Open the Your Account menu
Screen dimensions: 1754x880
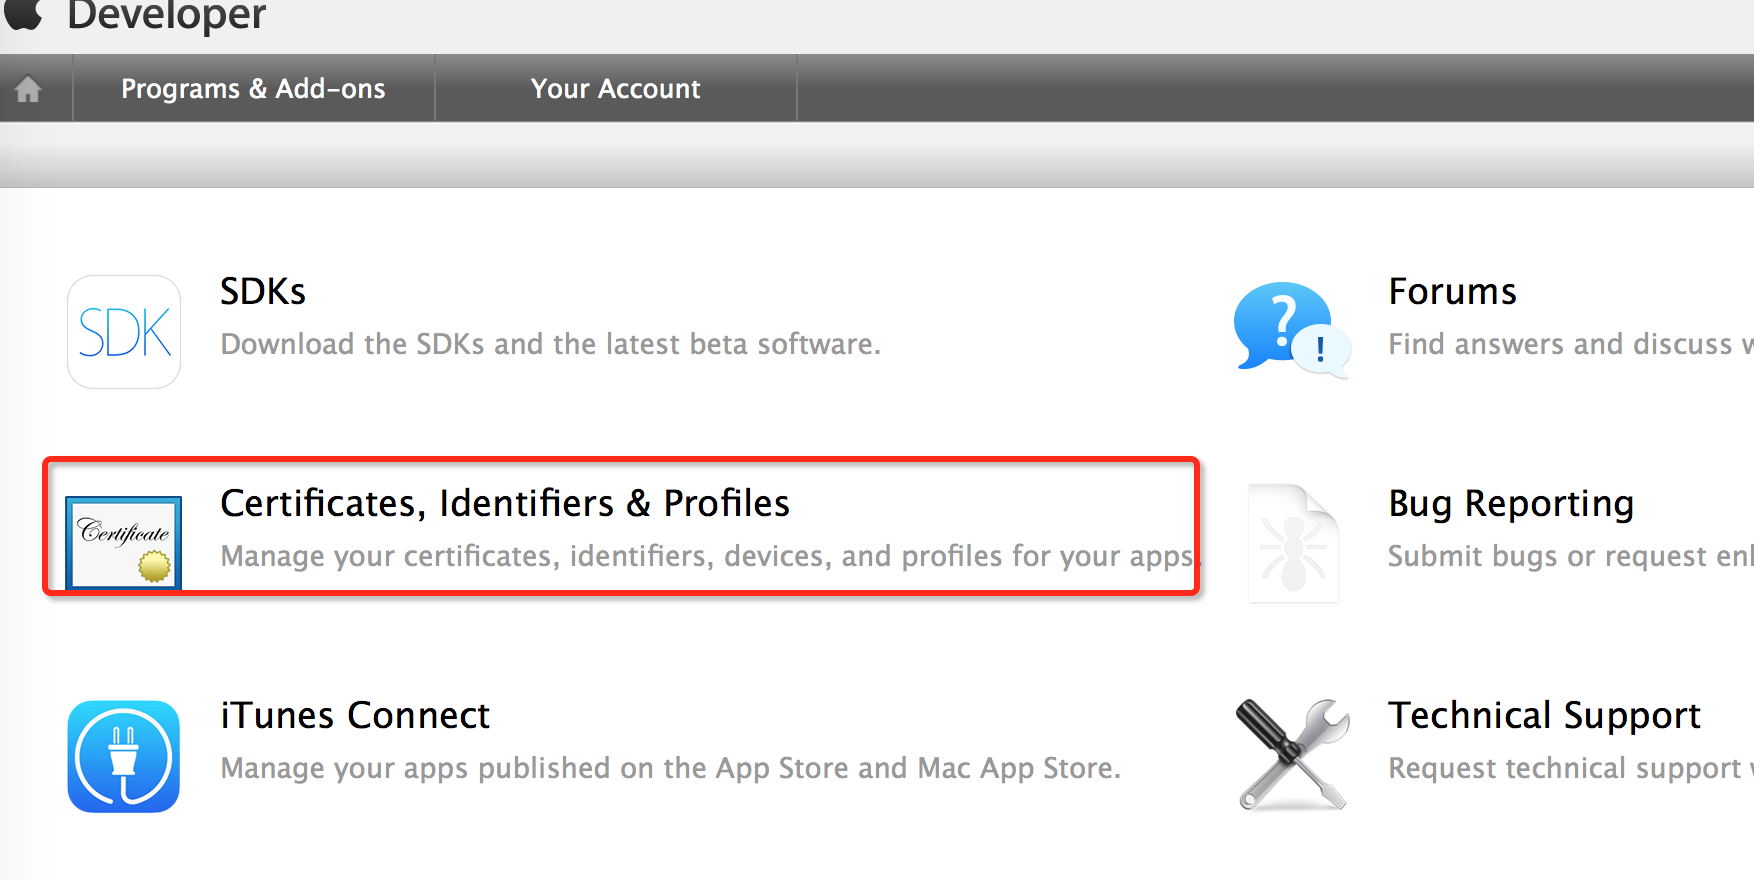click(615, 89)
